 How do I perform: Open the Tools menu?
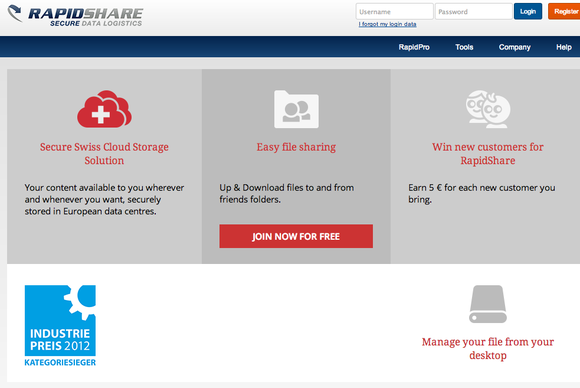[464, 47]
